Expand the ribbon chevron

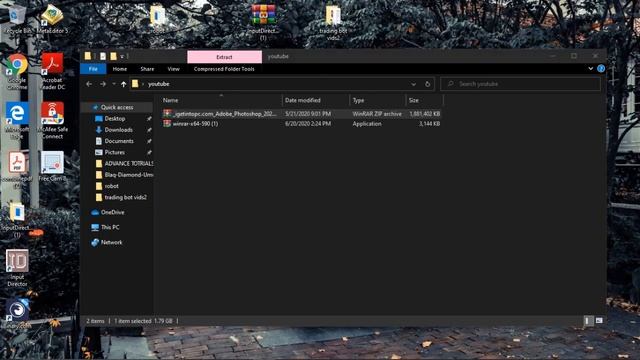click(590, 69)
